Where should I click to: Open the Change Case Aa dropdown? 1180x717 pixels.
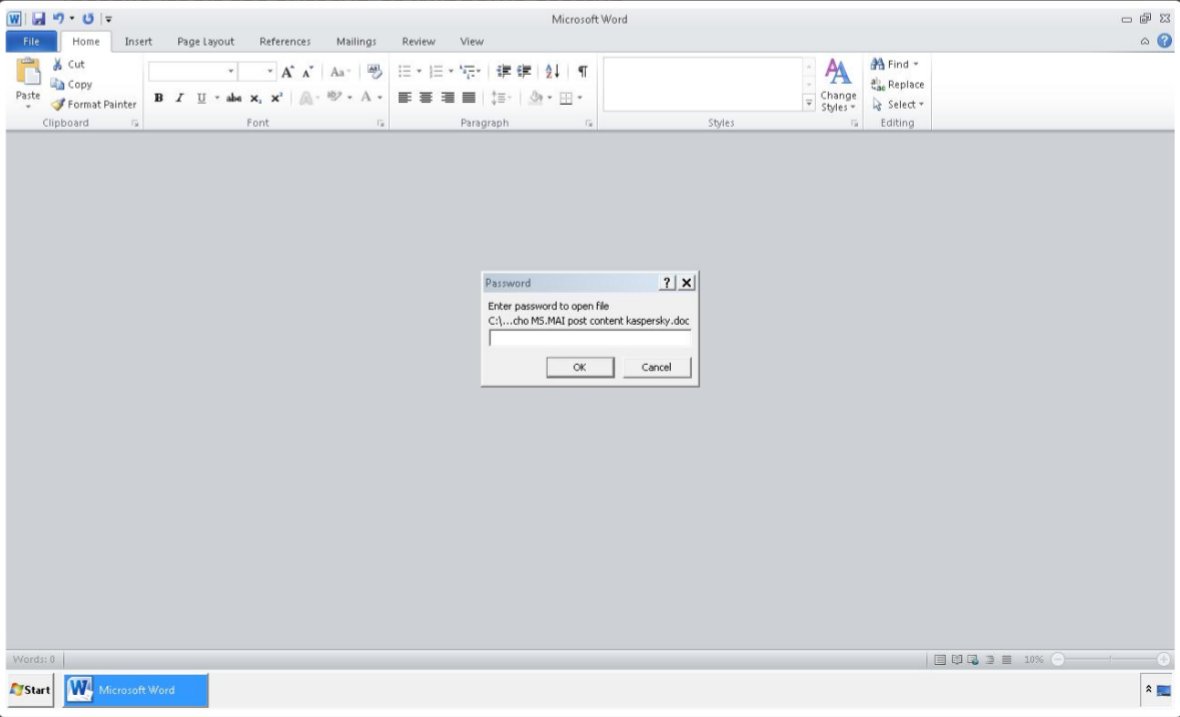[339, 72]
